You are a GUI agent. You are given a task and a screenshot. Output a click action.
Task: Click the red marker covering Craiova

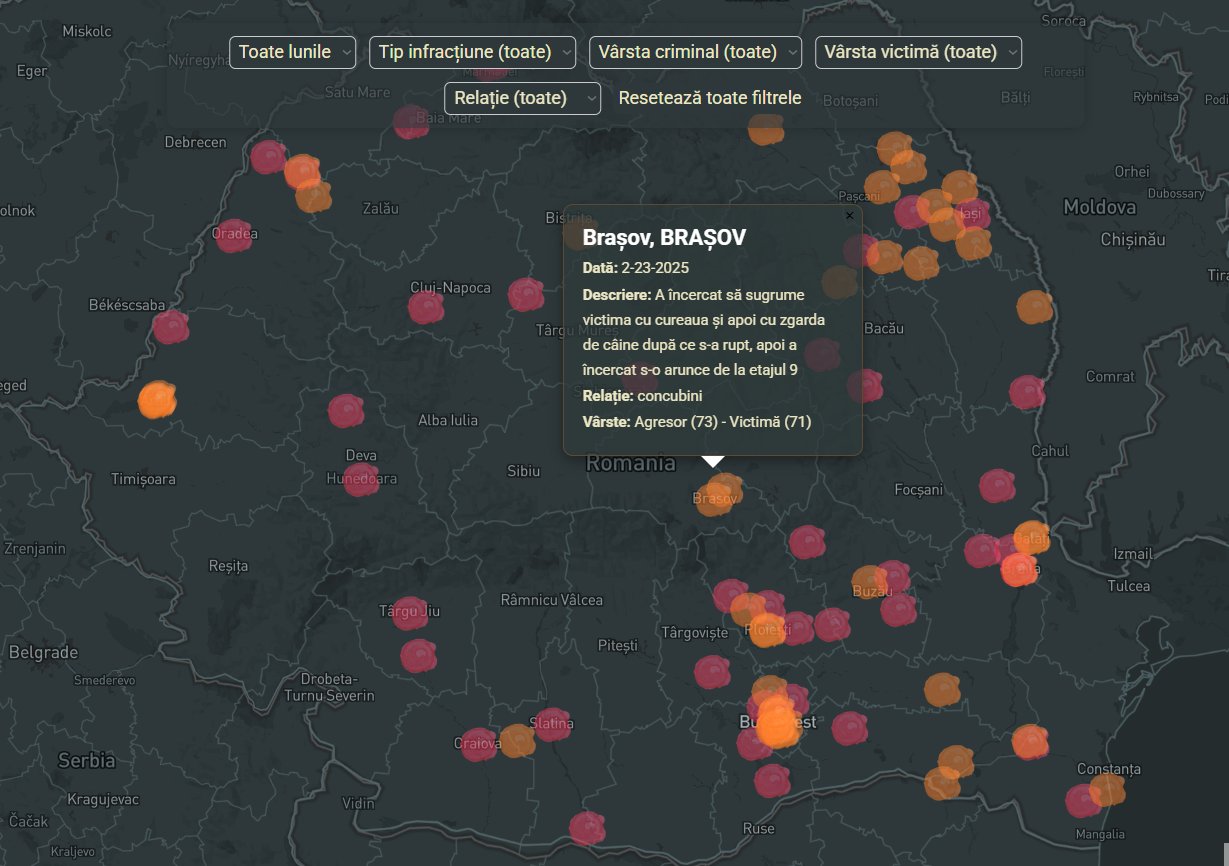(x=478, y=745)
